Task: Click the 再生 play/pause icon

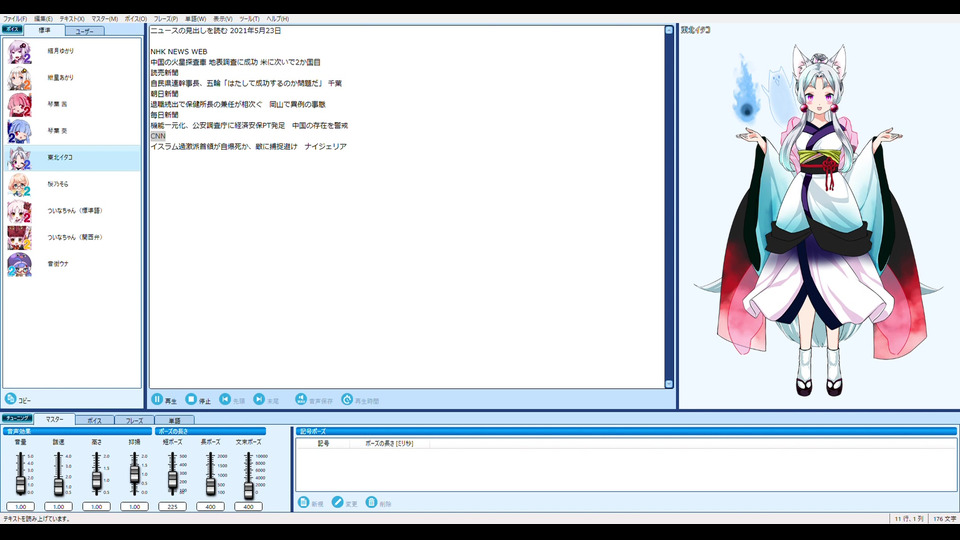Action: [x=157, y=399]
